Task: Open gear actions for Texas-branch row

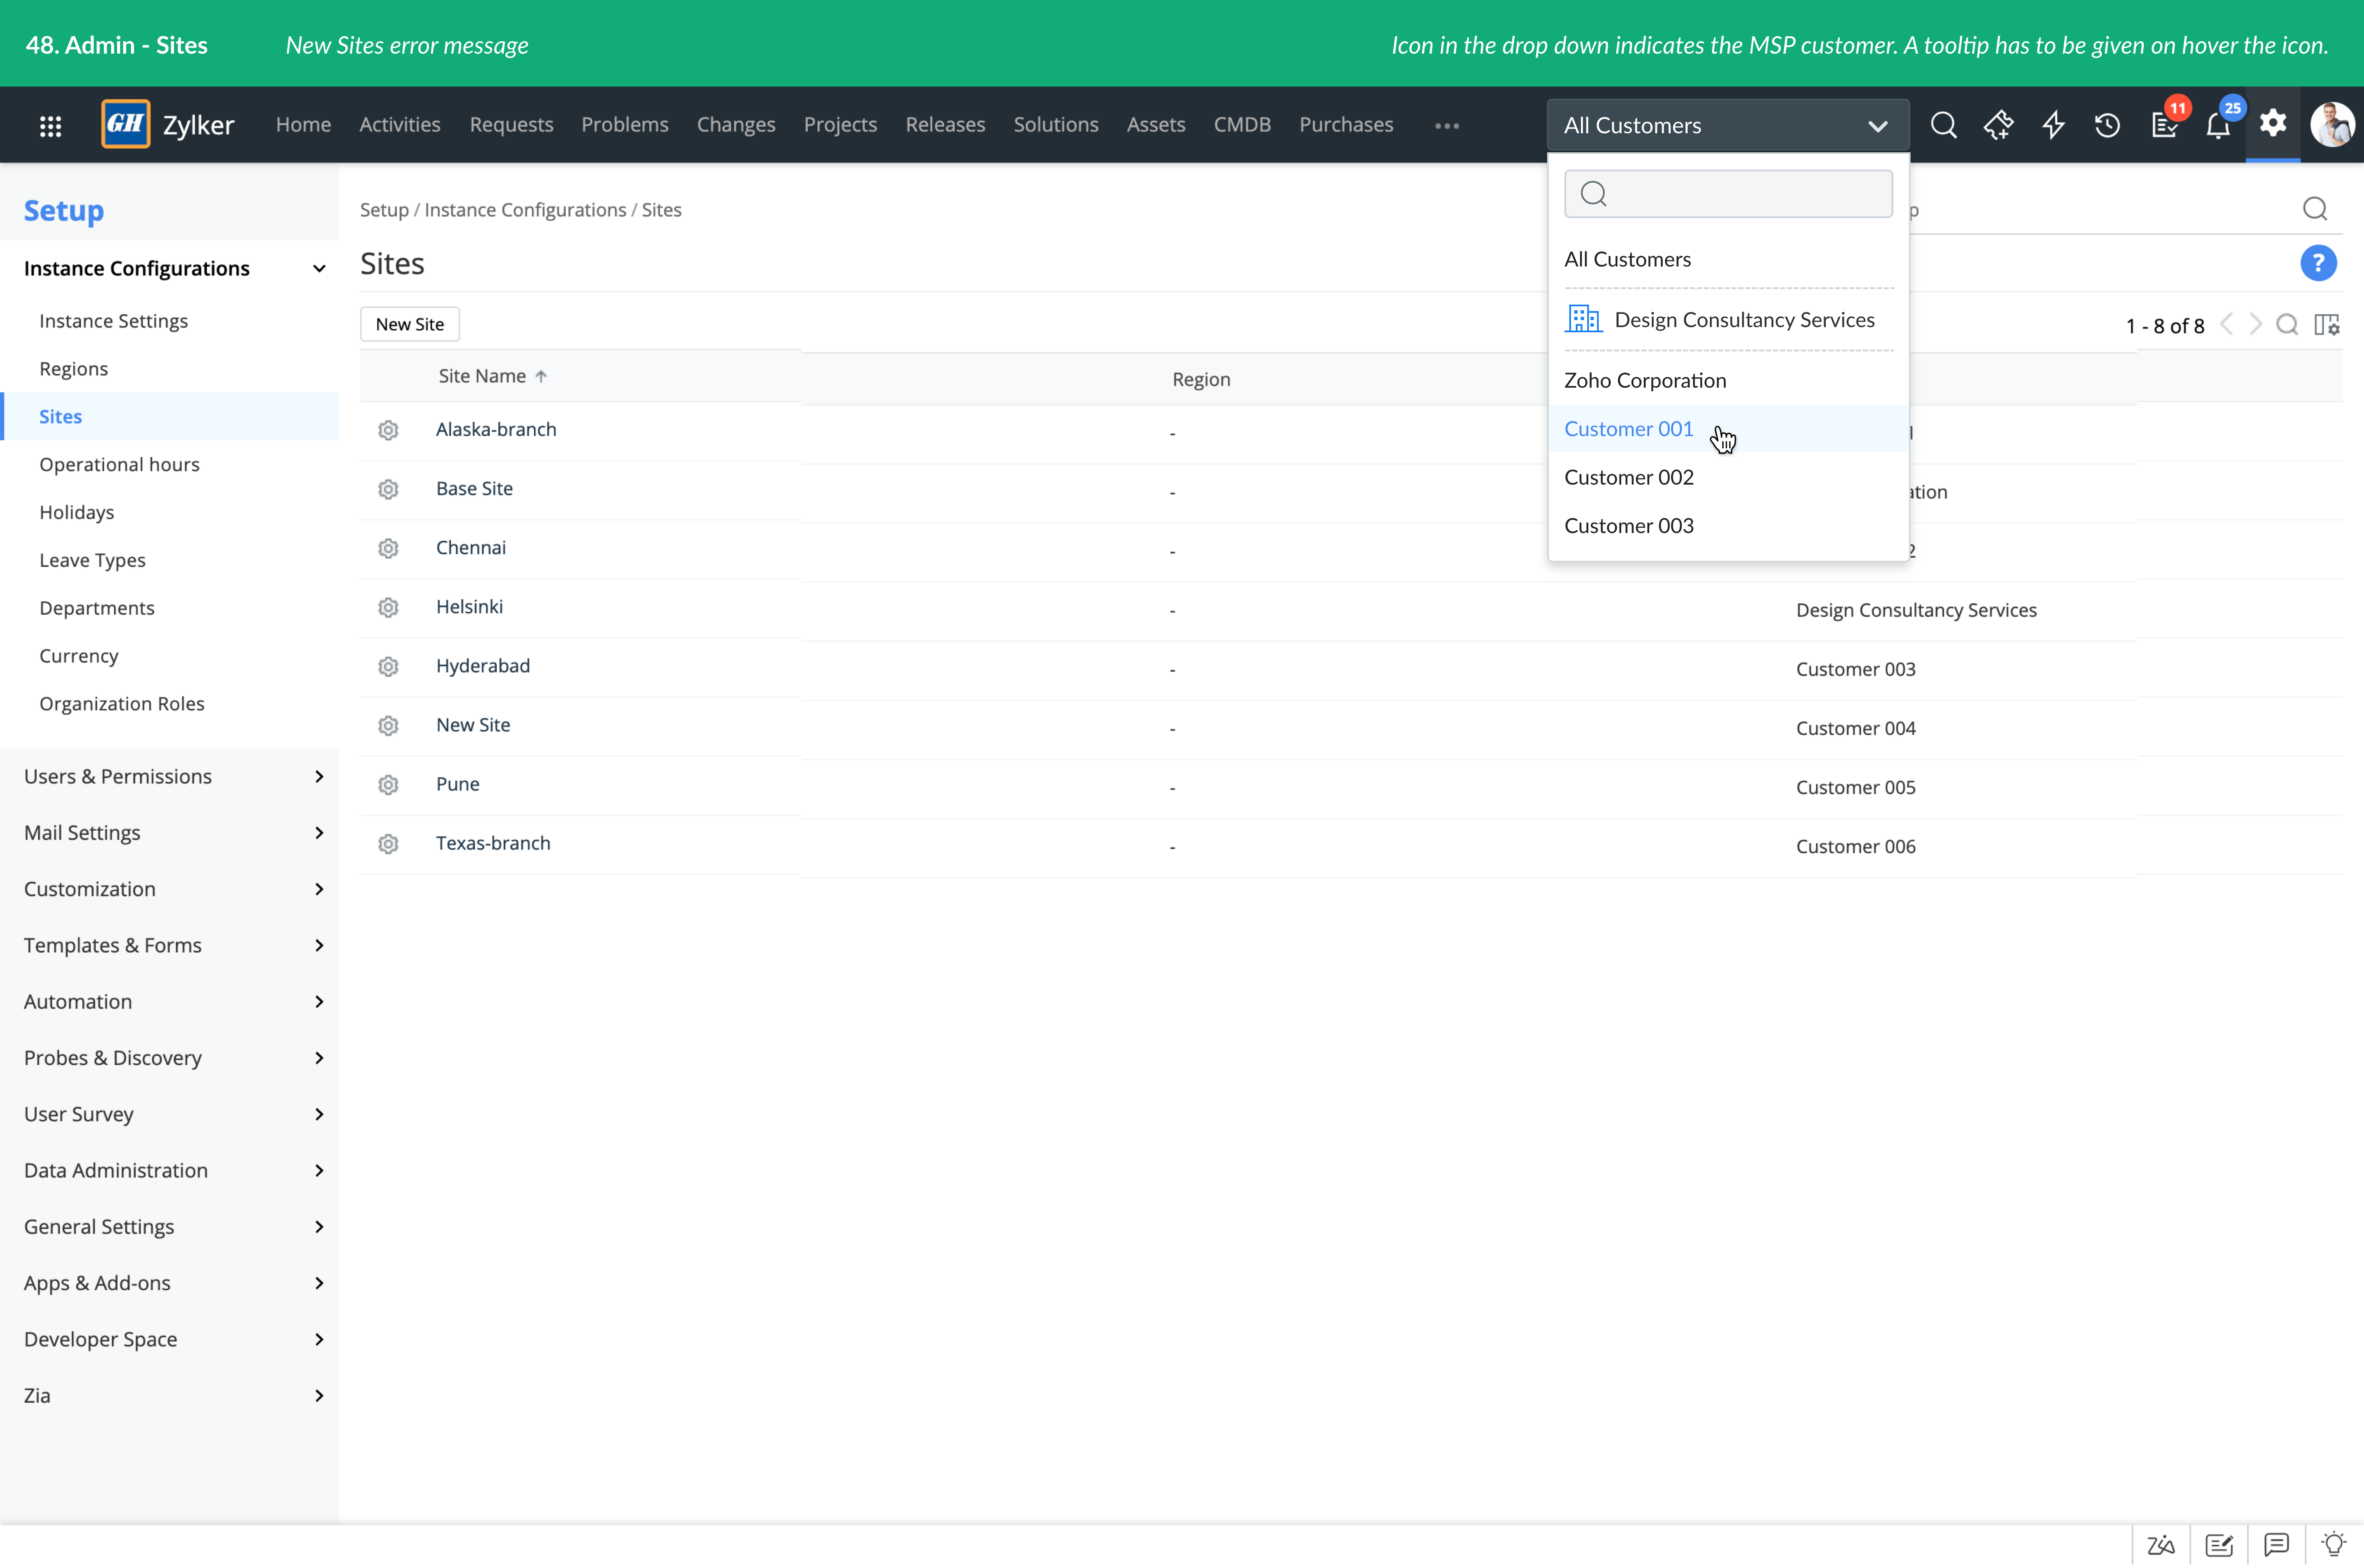Action: [388, 844]
